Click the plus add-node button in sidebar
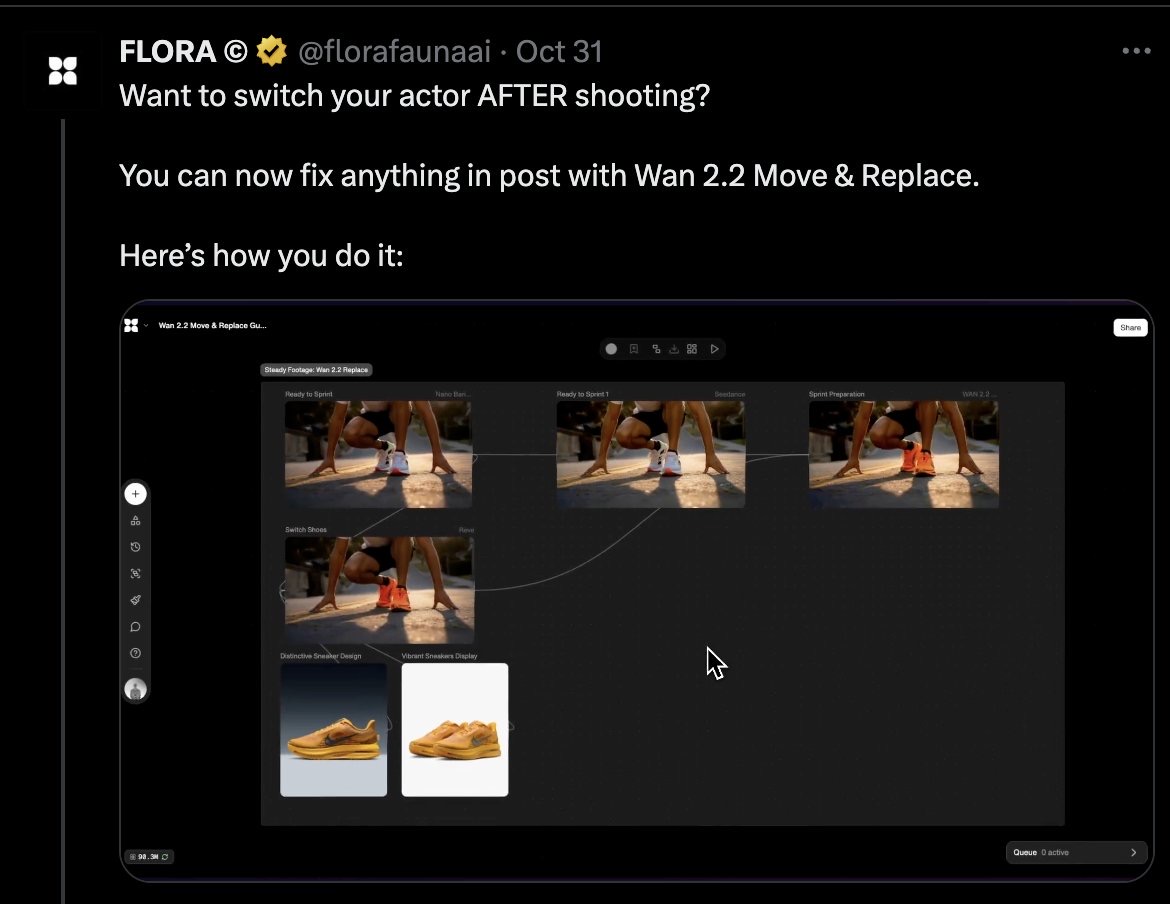The height and width of the screenshot is (904, 1170). (135, 494)
